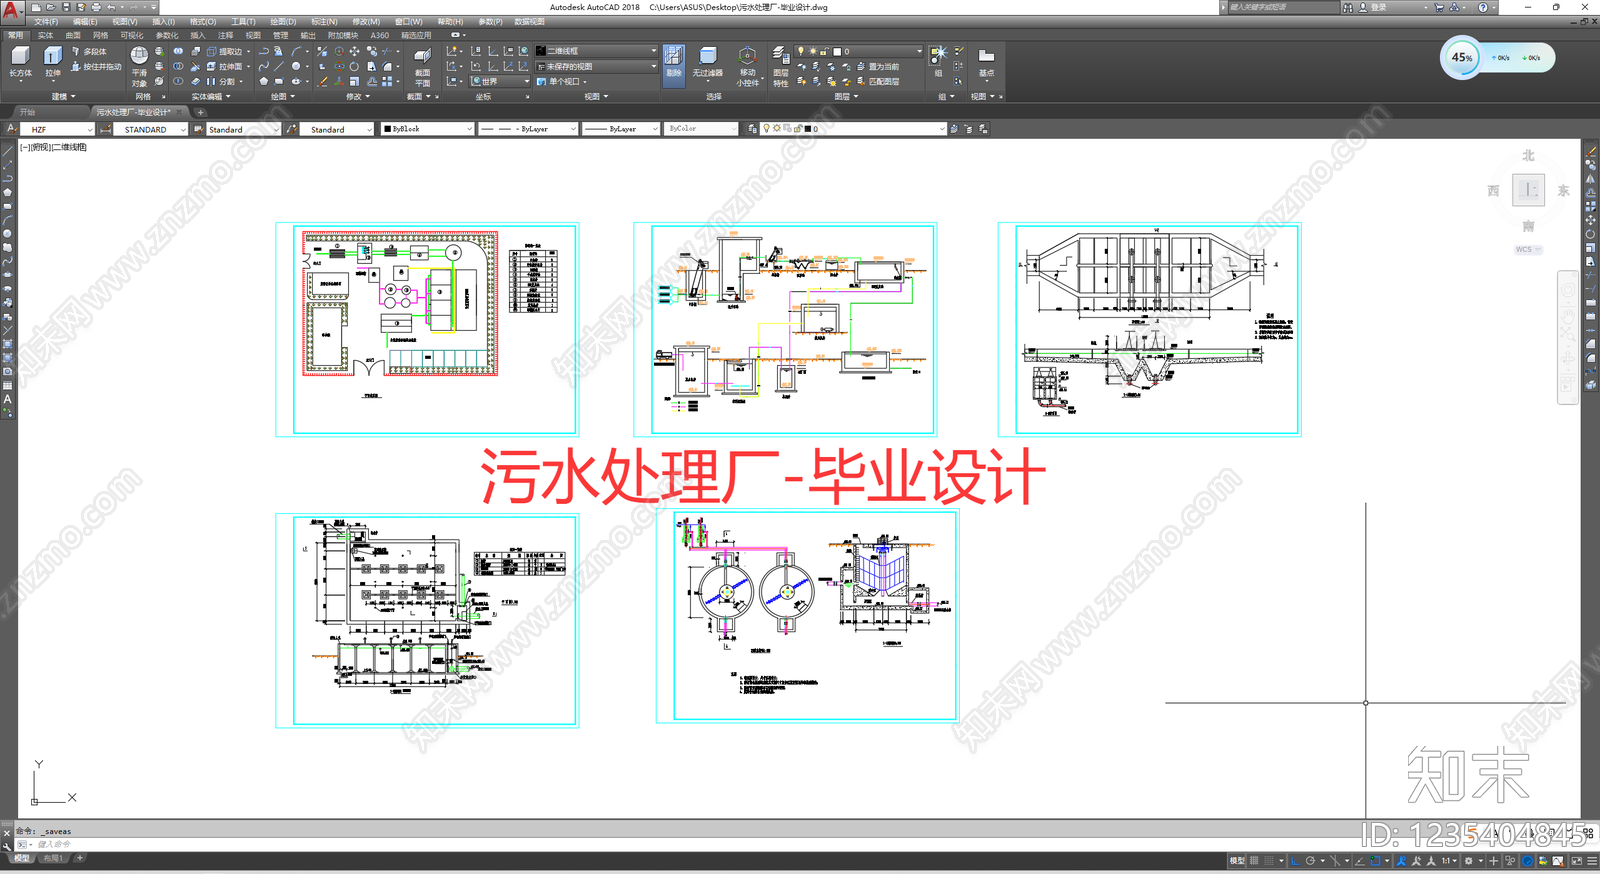Select the 长方体 (Box) solid tool
The height and width of the screenshot is (874, 1600).
point(20,62)
